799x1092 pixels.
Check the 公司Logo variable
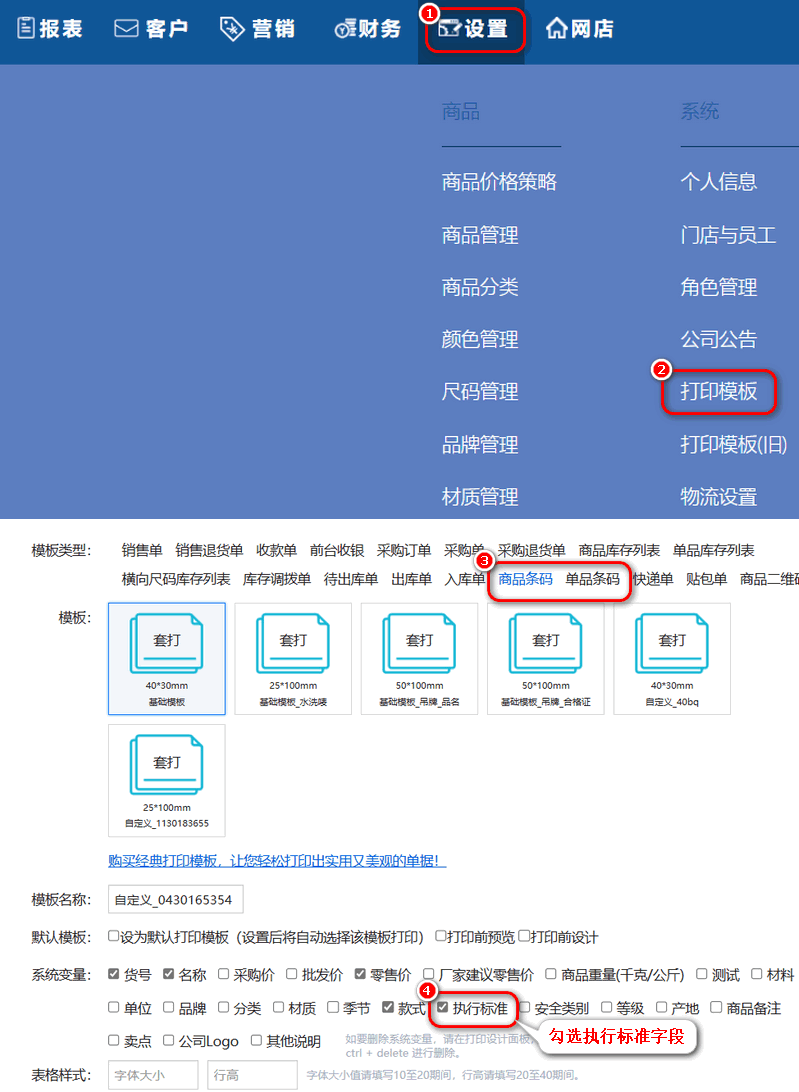click(x=169, y=1040)
